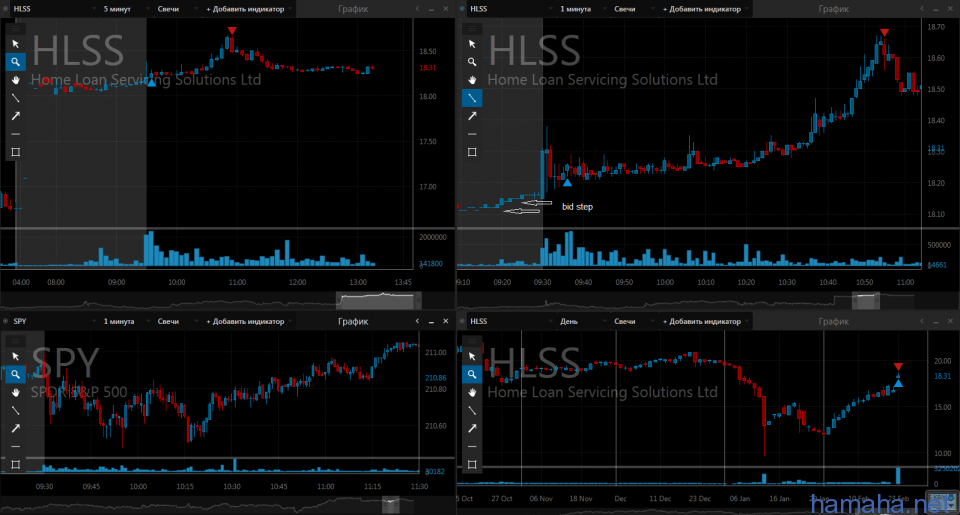
Task: Expand the 'Свечи' chart type dropdown in SPY chart
Action: point(171,322)
